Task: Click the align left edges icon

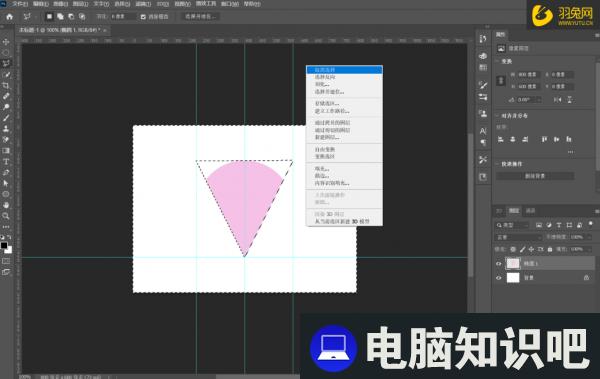Action: 501,139
